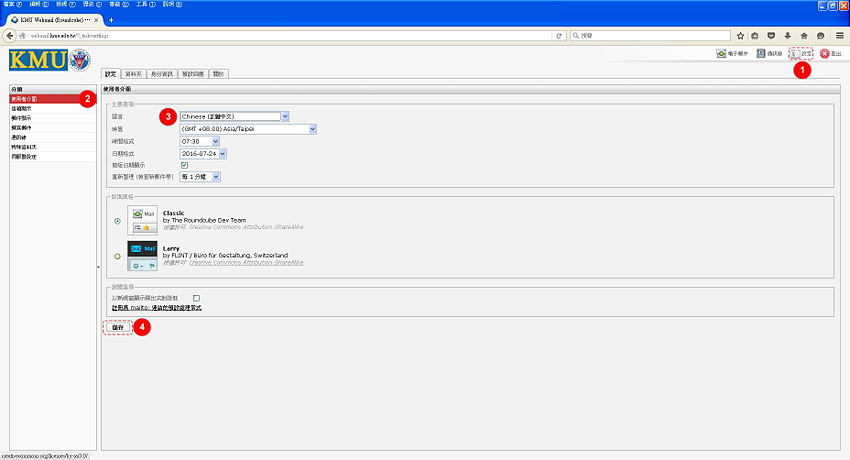The image size is (850, 460).
Task: Open the bookmarks list (clipboard) icon
Action: (x=755, y=36)
